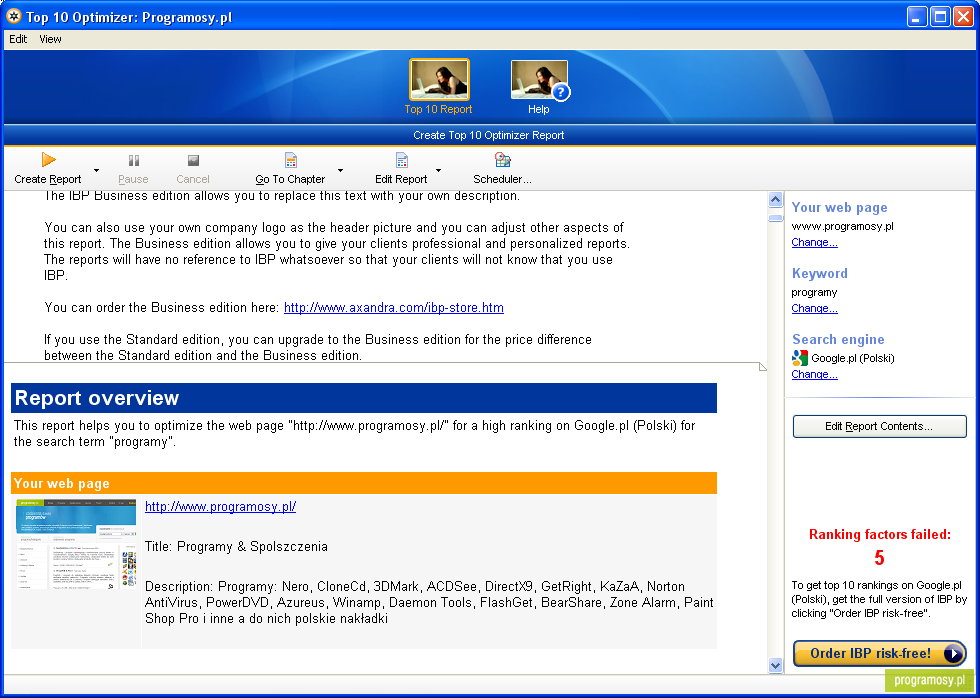The width and height of the screenshot is (980, 698).
Task: Click the red number 5
Action: pos(879,558)
